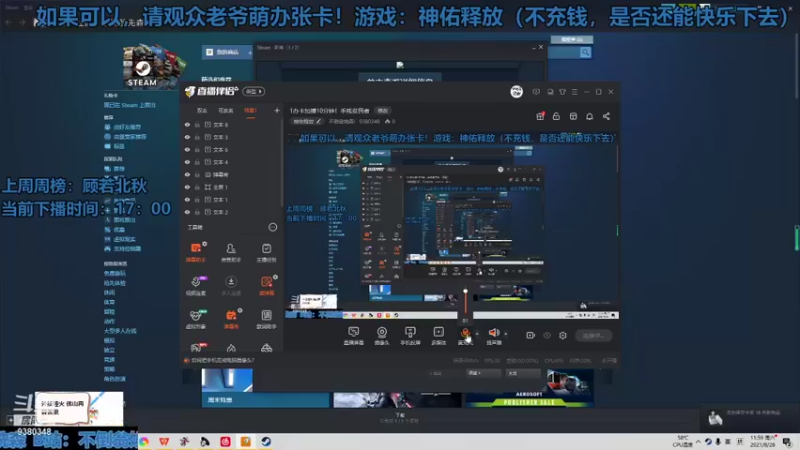Viewport: 800px width, 450px height.
Task: Open Steam downloads label at window bottom
Action: click(x=400, y=417)
